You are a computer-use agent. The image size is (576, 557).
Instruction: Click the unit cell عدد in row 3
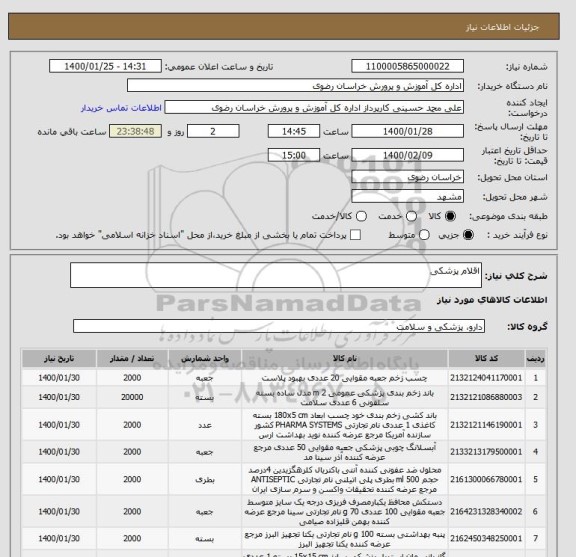[x=205, y=425]
